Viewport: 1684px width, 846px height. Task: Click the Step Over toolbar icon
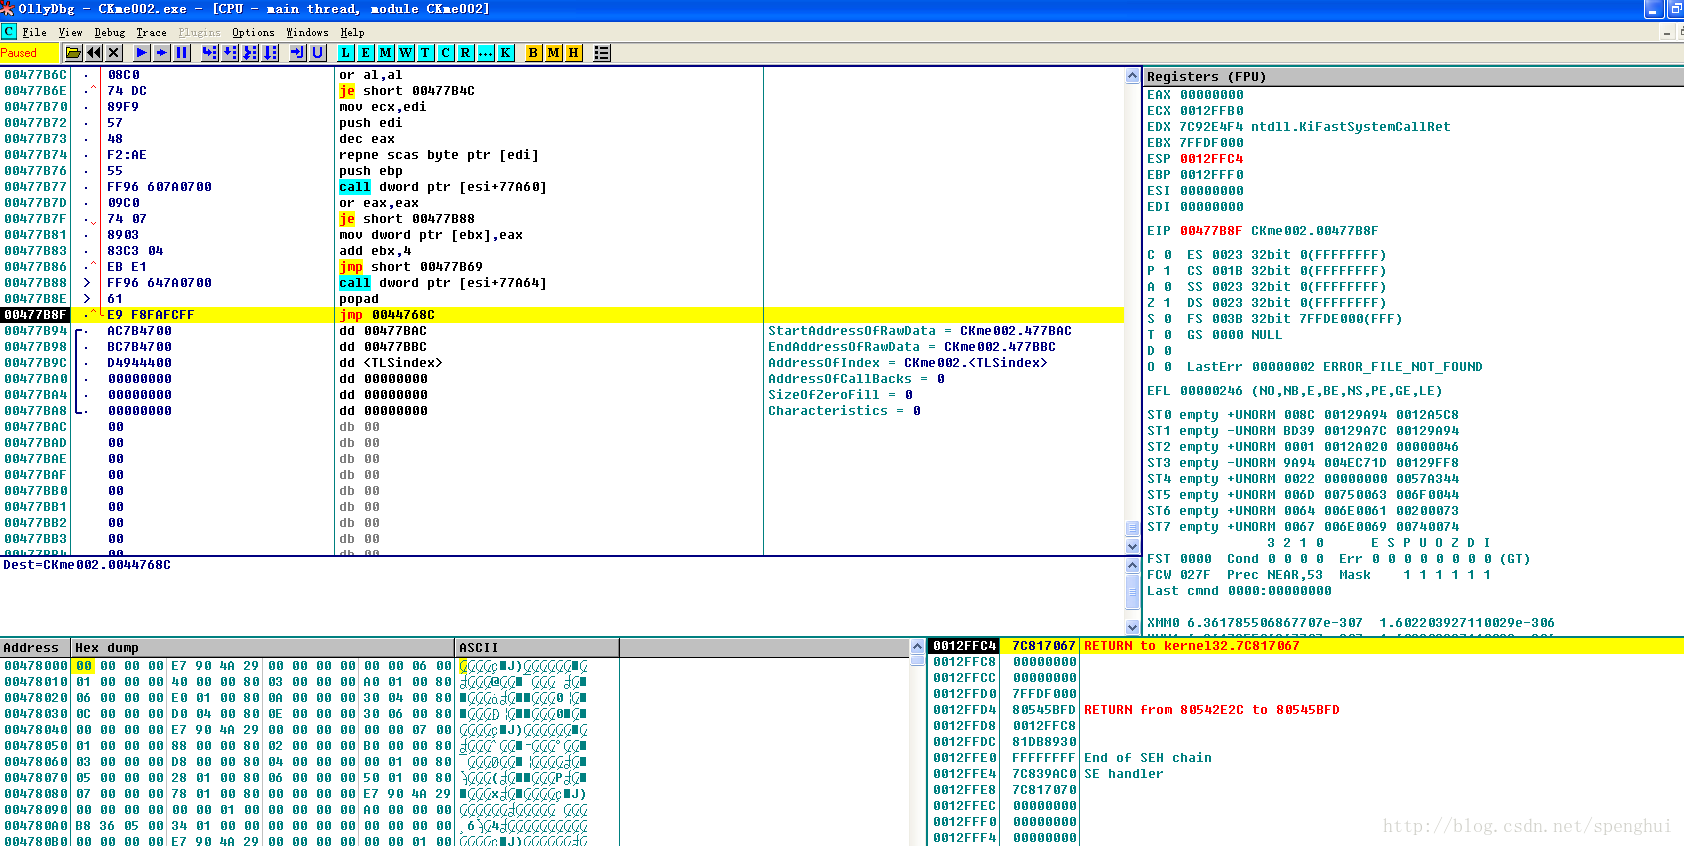point(229,53)
